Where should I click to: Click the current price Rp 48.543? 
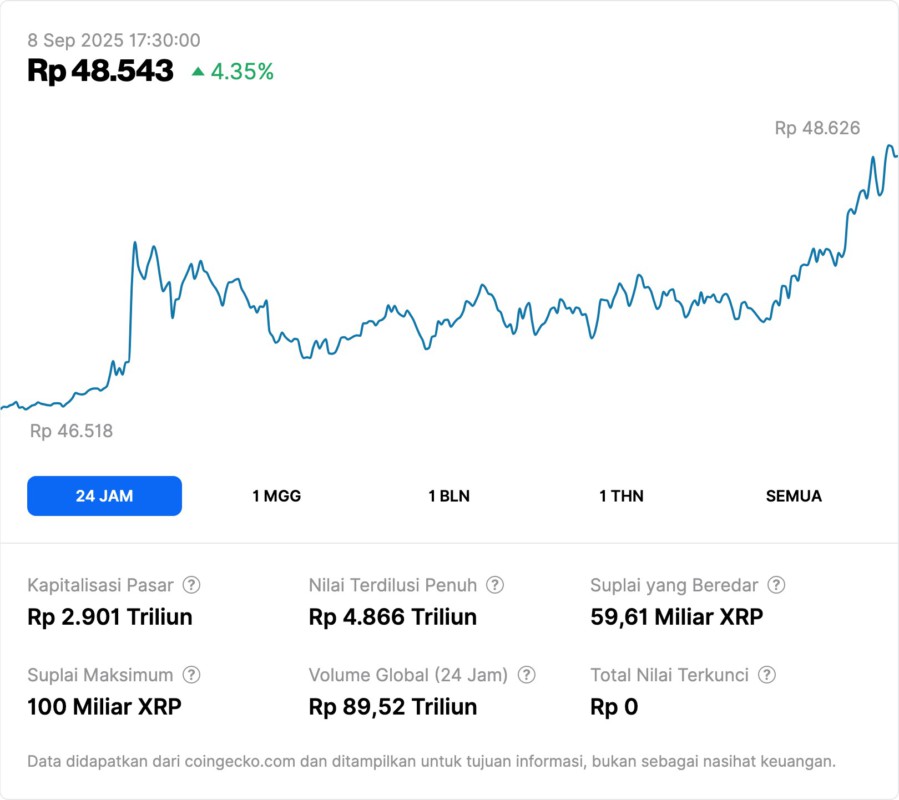tap(100, 71)
